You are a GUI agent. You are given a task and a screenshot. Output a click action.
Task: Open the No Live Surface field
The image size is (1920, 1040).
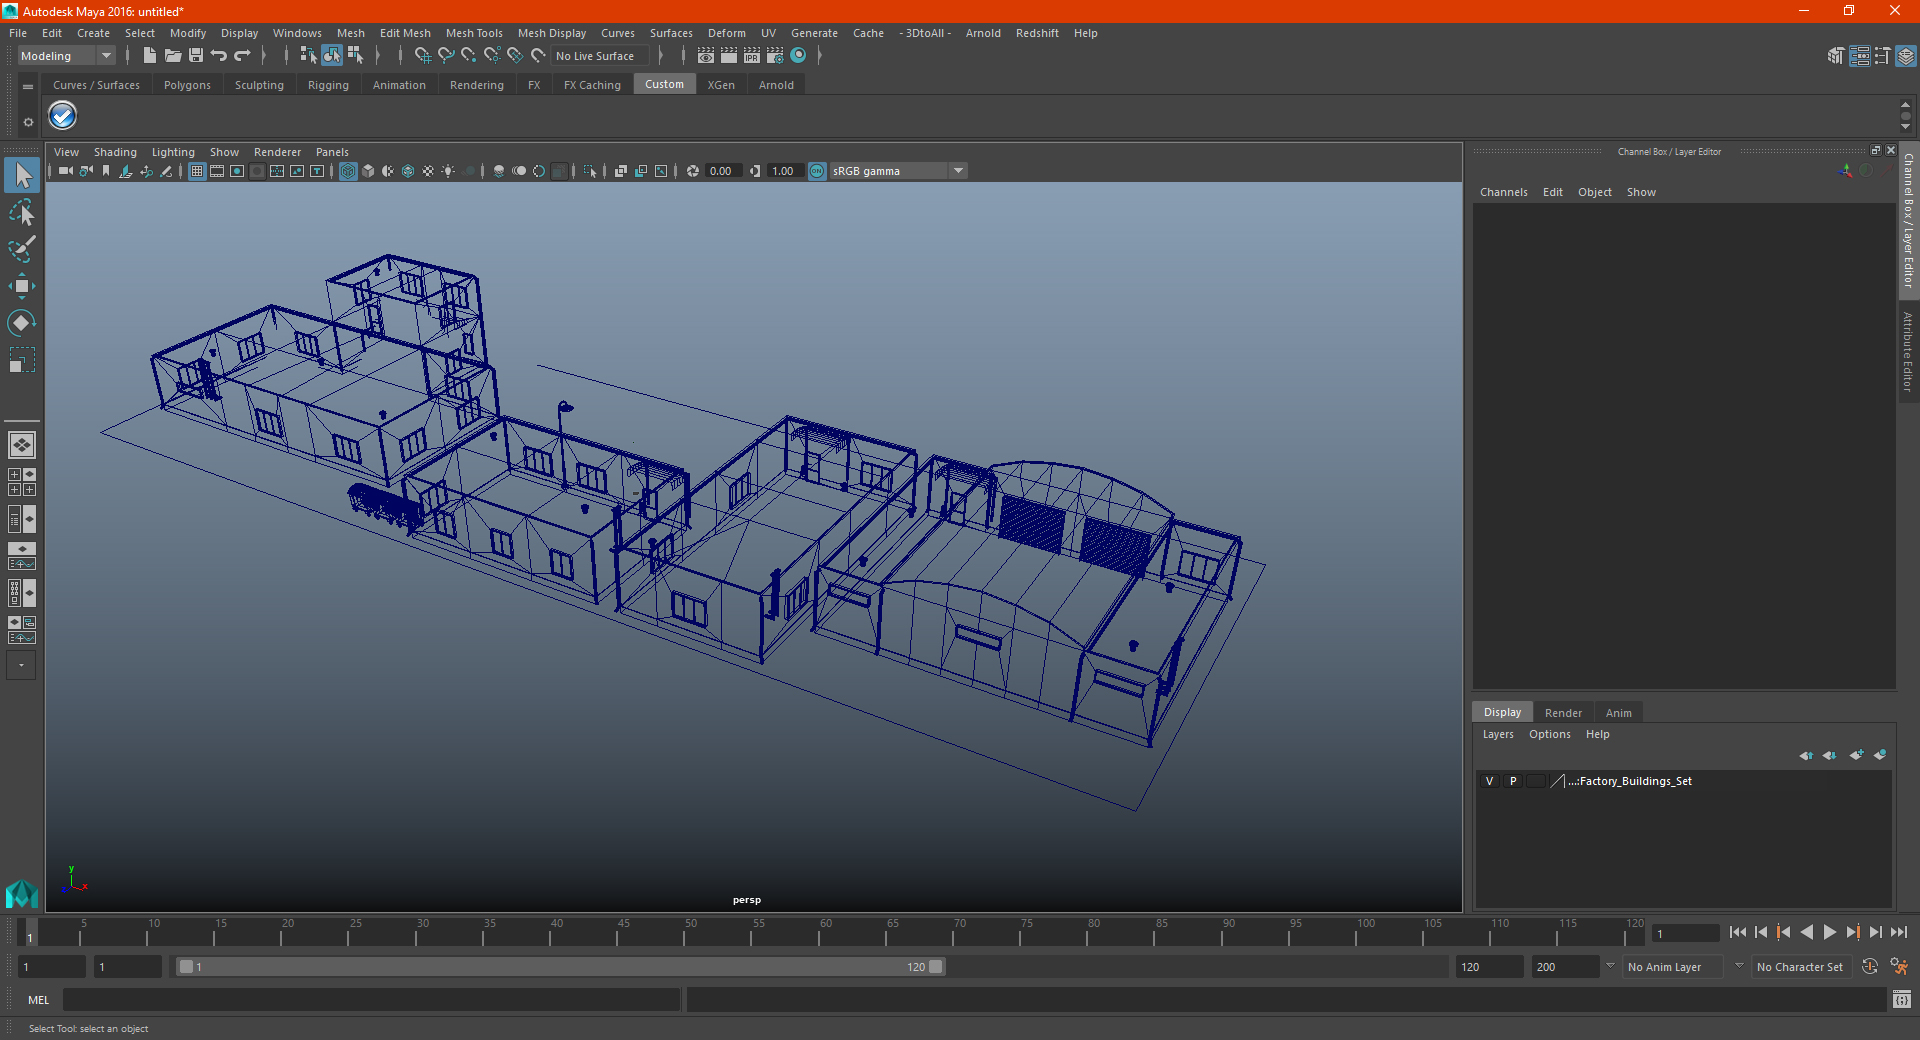600,56
